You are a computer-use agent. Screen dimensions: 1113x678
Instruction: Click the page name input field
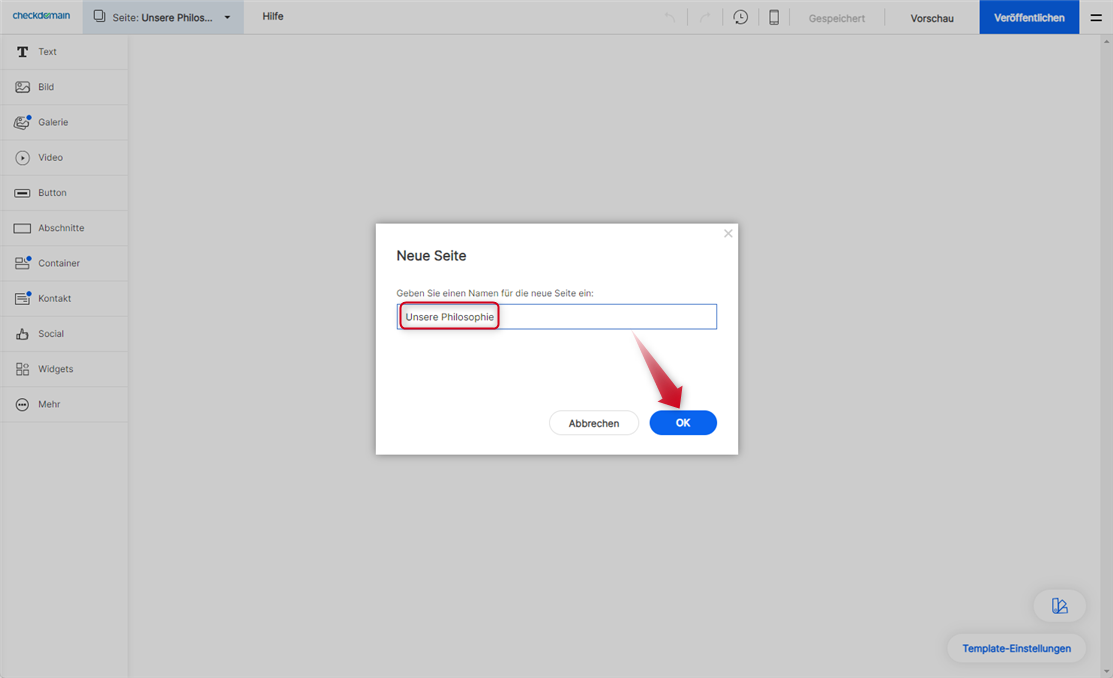pos(600,317)
